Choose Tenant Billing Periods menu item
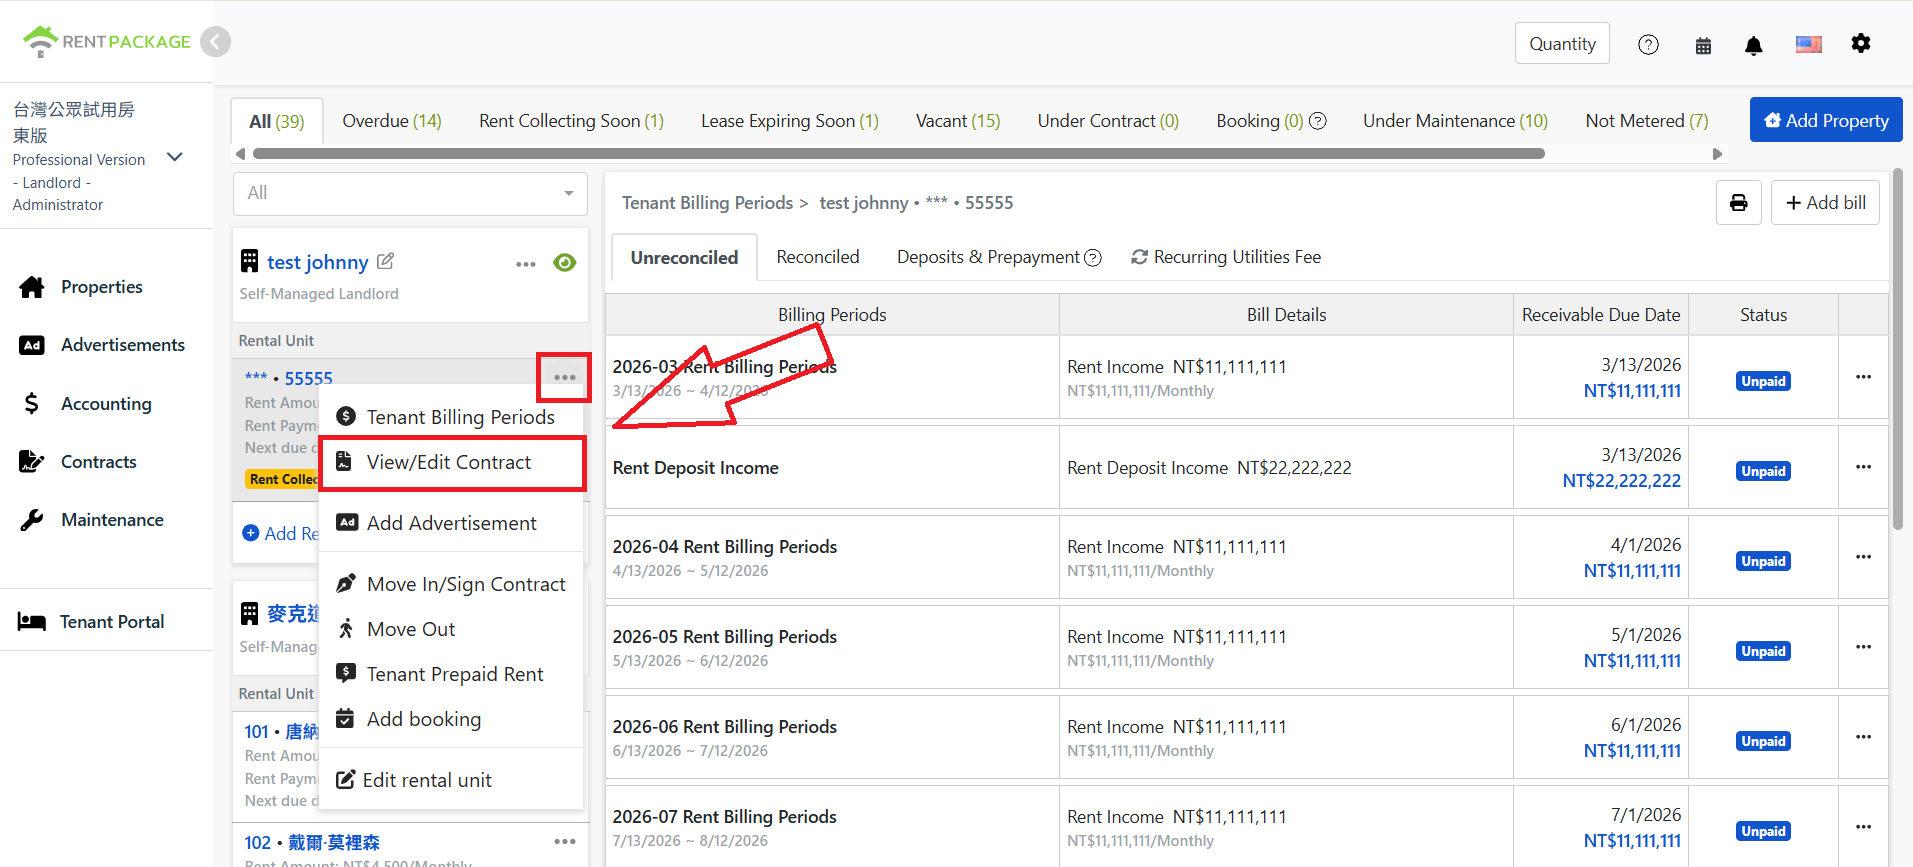The height and width of the screenshot is (867, 1913). 451,417
